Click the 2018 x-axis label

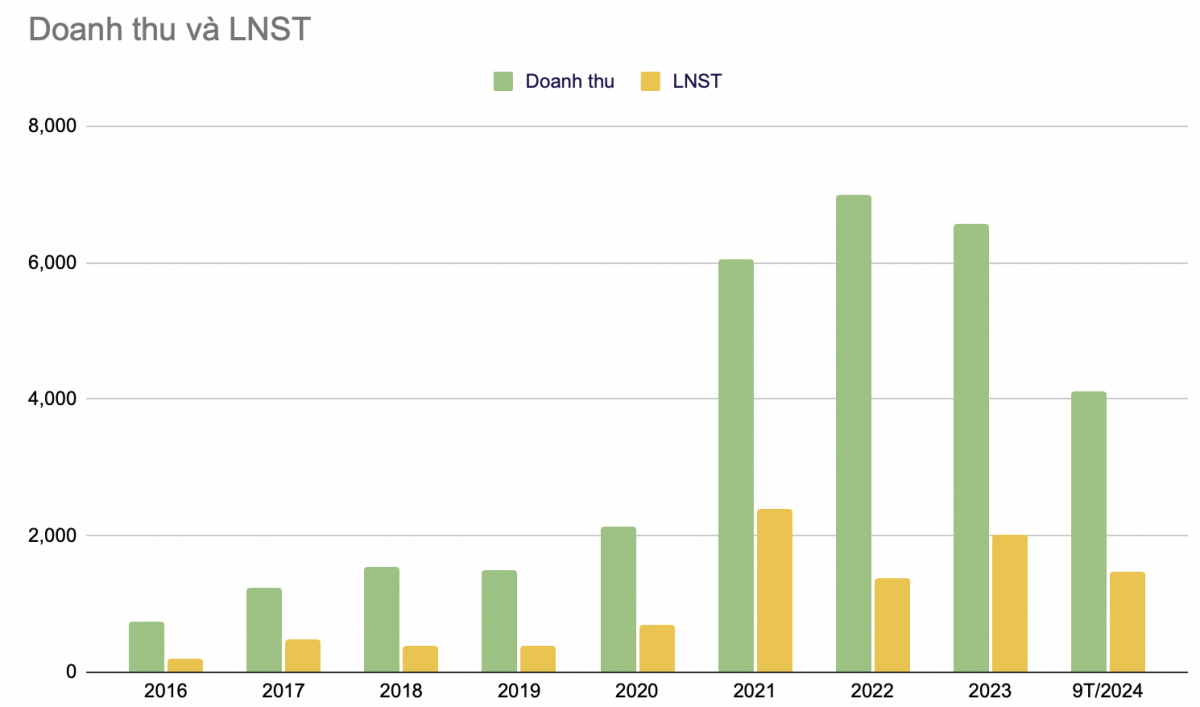point(401,691)
